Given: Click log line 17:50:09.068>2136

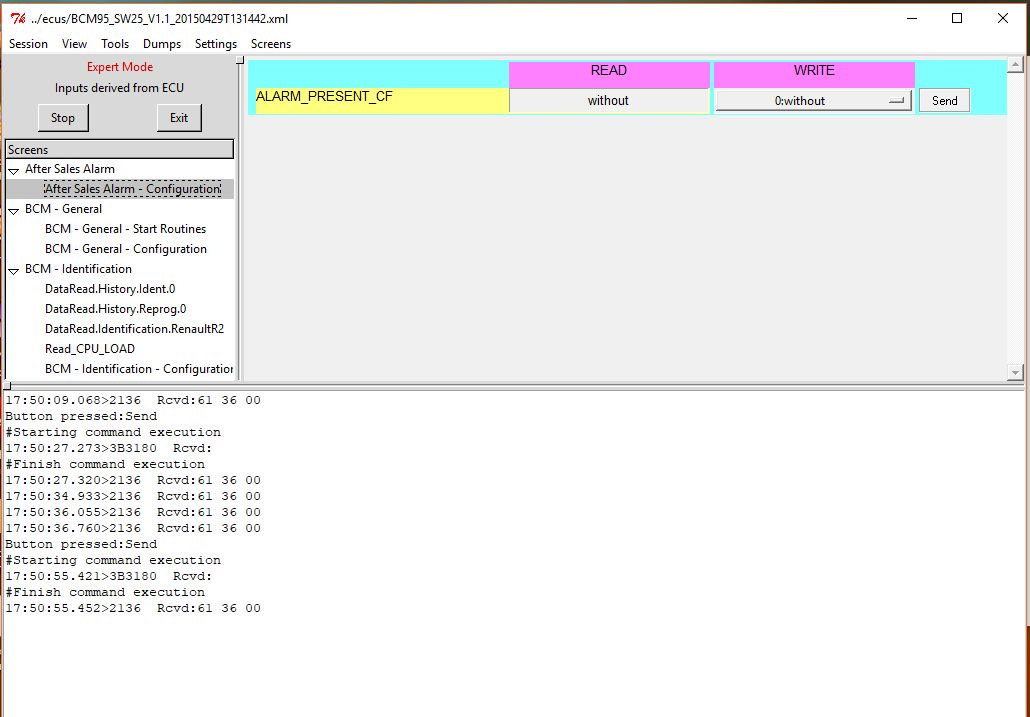Looking at the screenshot, I should click(x=133, y=401).
